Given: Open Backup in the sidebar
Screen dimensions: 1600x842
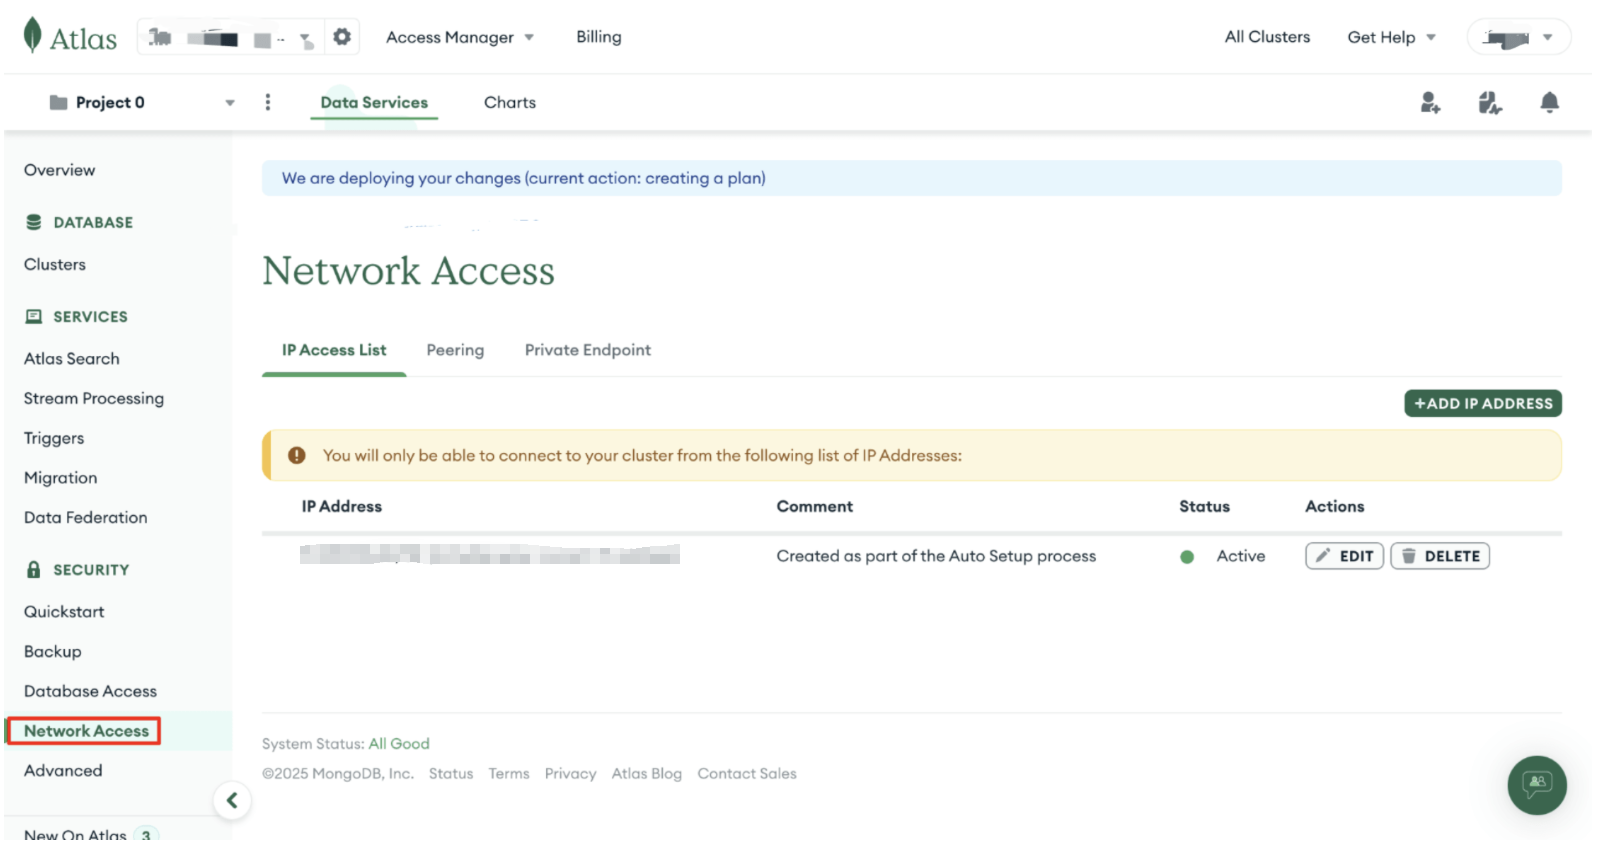Looking at the screenshot, I should (53, 651).
